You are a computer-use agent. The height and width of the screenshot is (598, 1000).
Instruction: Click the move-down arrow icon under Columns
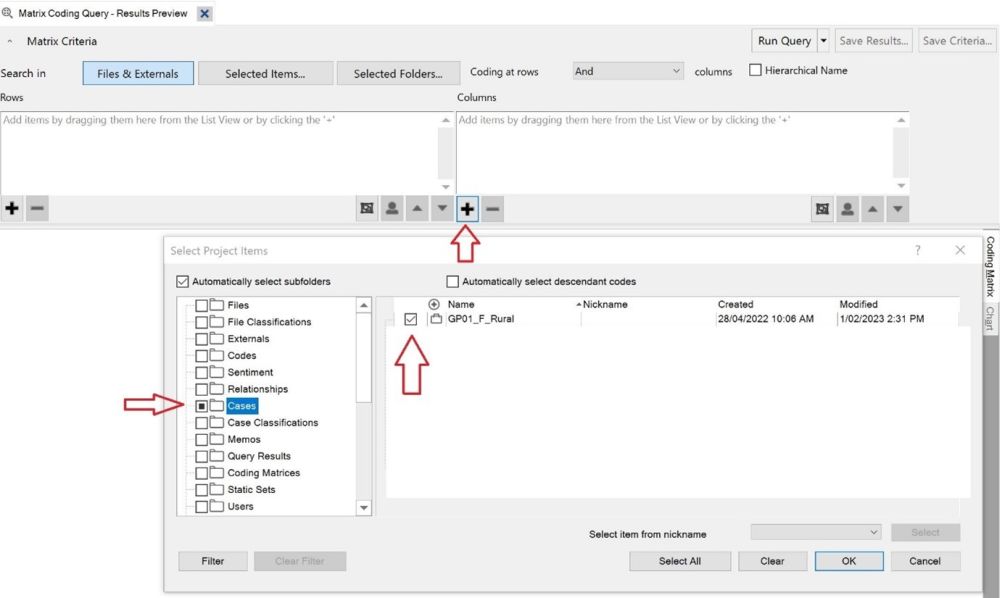coord(898,209)
